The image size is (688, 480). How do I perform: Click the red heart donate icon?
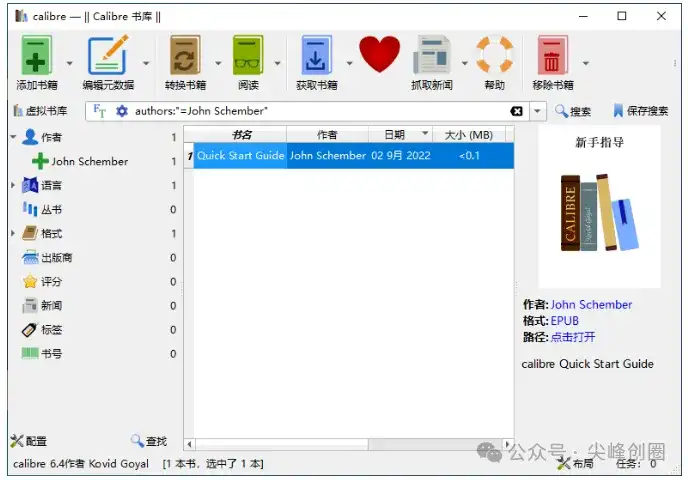[x=380, y=54]
